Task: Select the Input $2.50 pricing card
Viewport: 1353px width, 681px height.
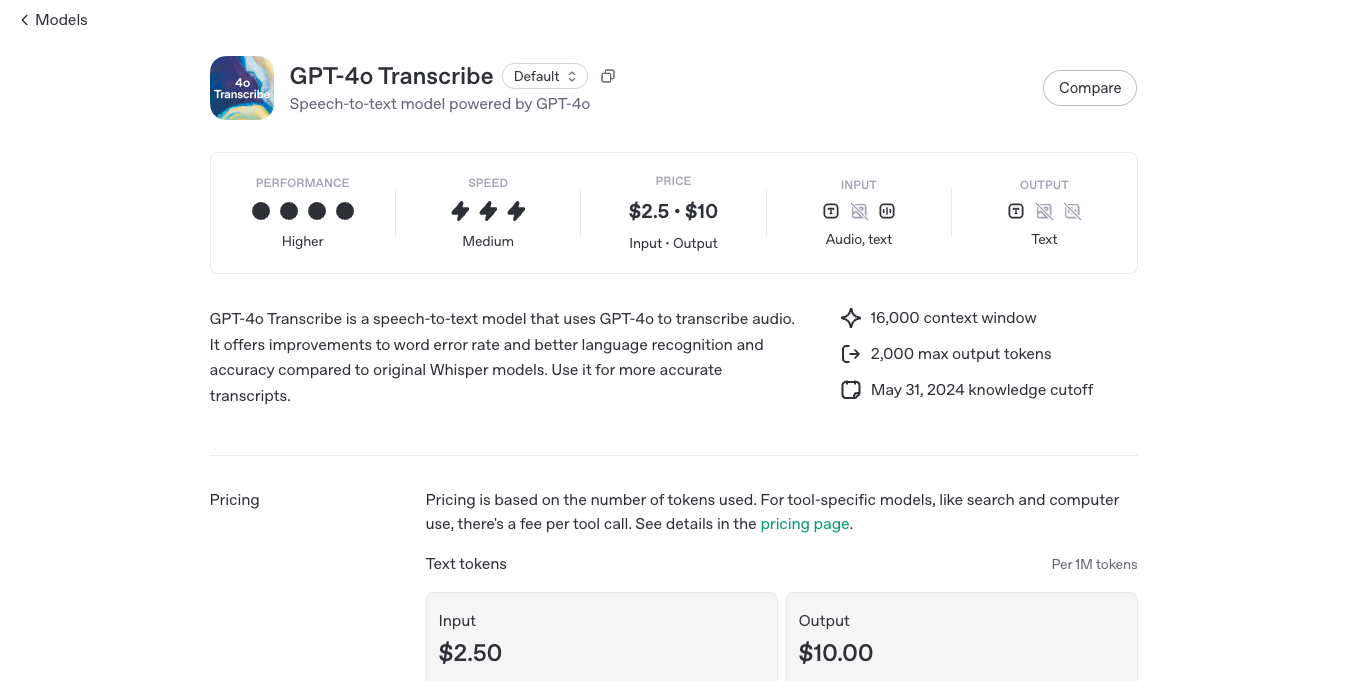Action: pos(601,637)
